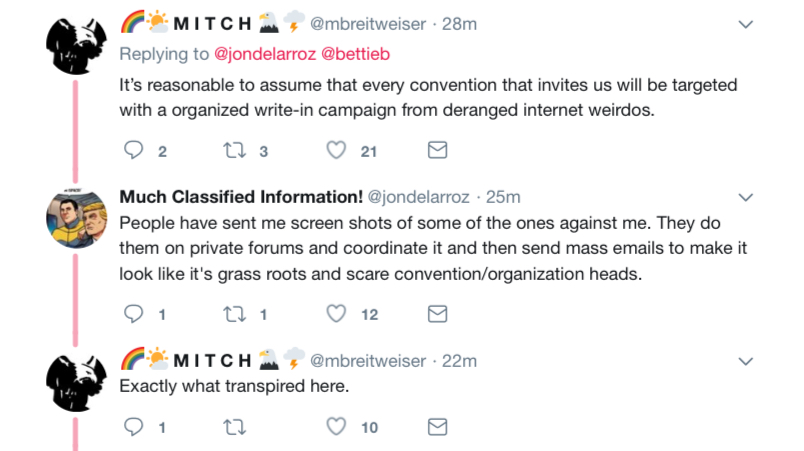Open the @jondelarroz mention link in reply line
The image size is (804, 451).
(265, 54)
